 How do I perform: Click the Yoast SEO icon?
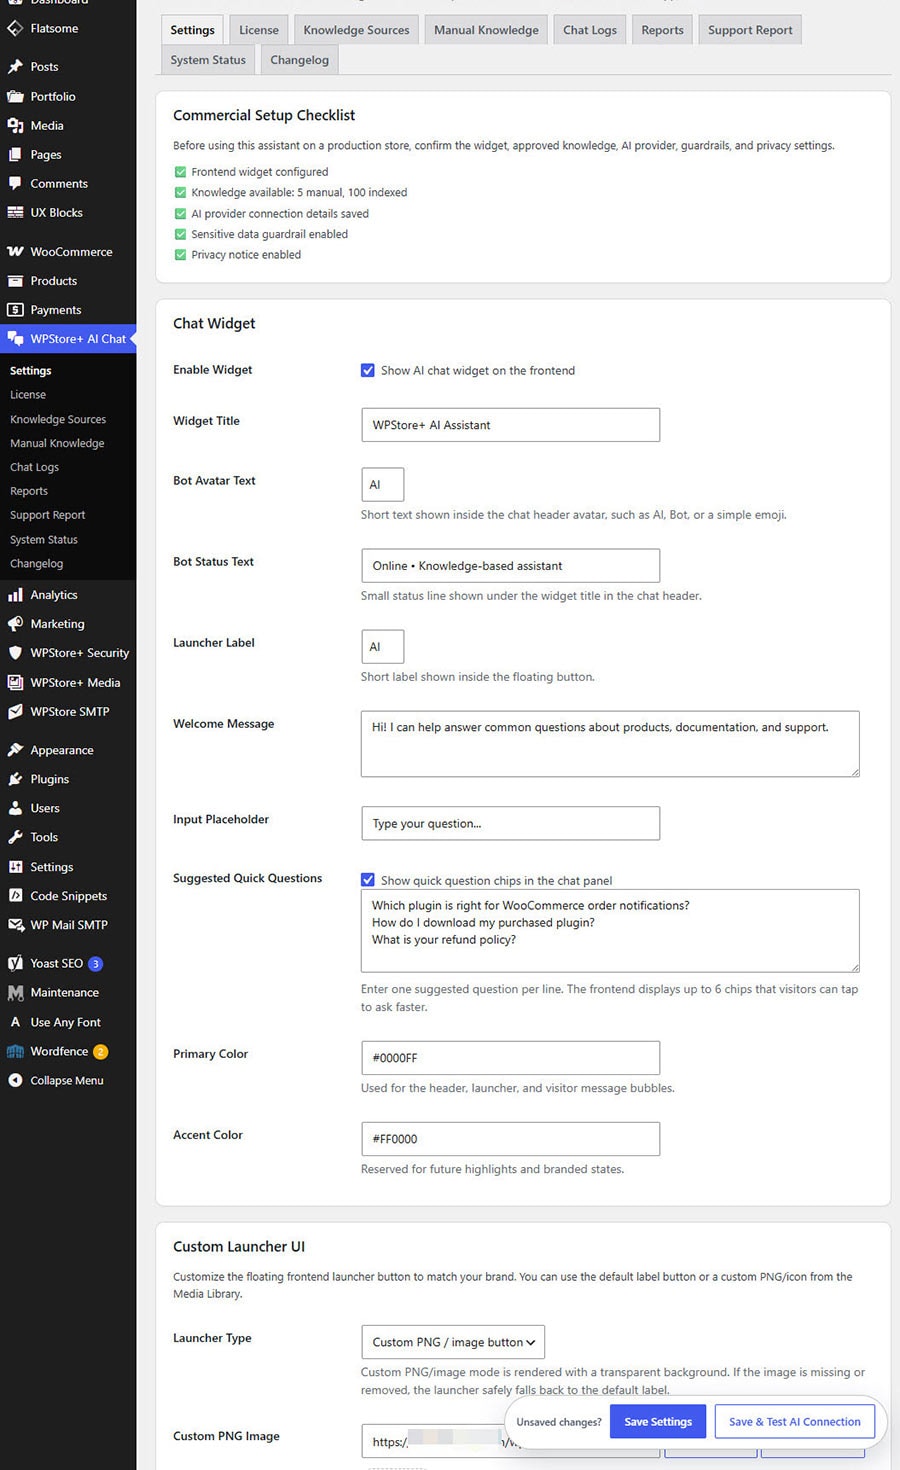click(x=15, y=963)
